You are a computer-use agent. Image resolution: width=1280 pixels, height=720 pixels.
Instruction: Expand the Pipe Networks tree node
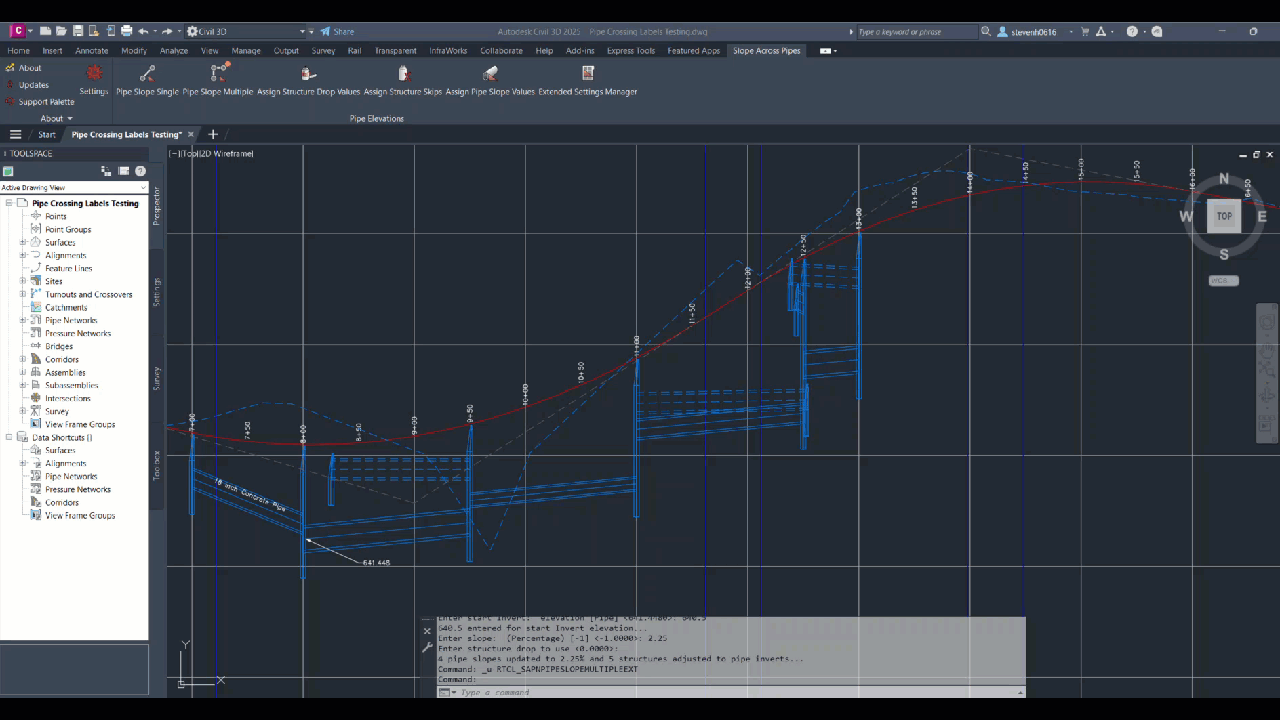pyautogui.click(x=23, y=321)
